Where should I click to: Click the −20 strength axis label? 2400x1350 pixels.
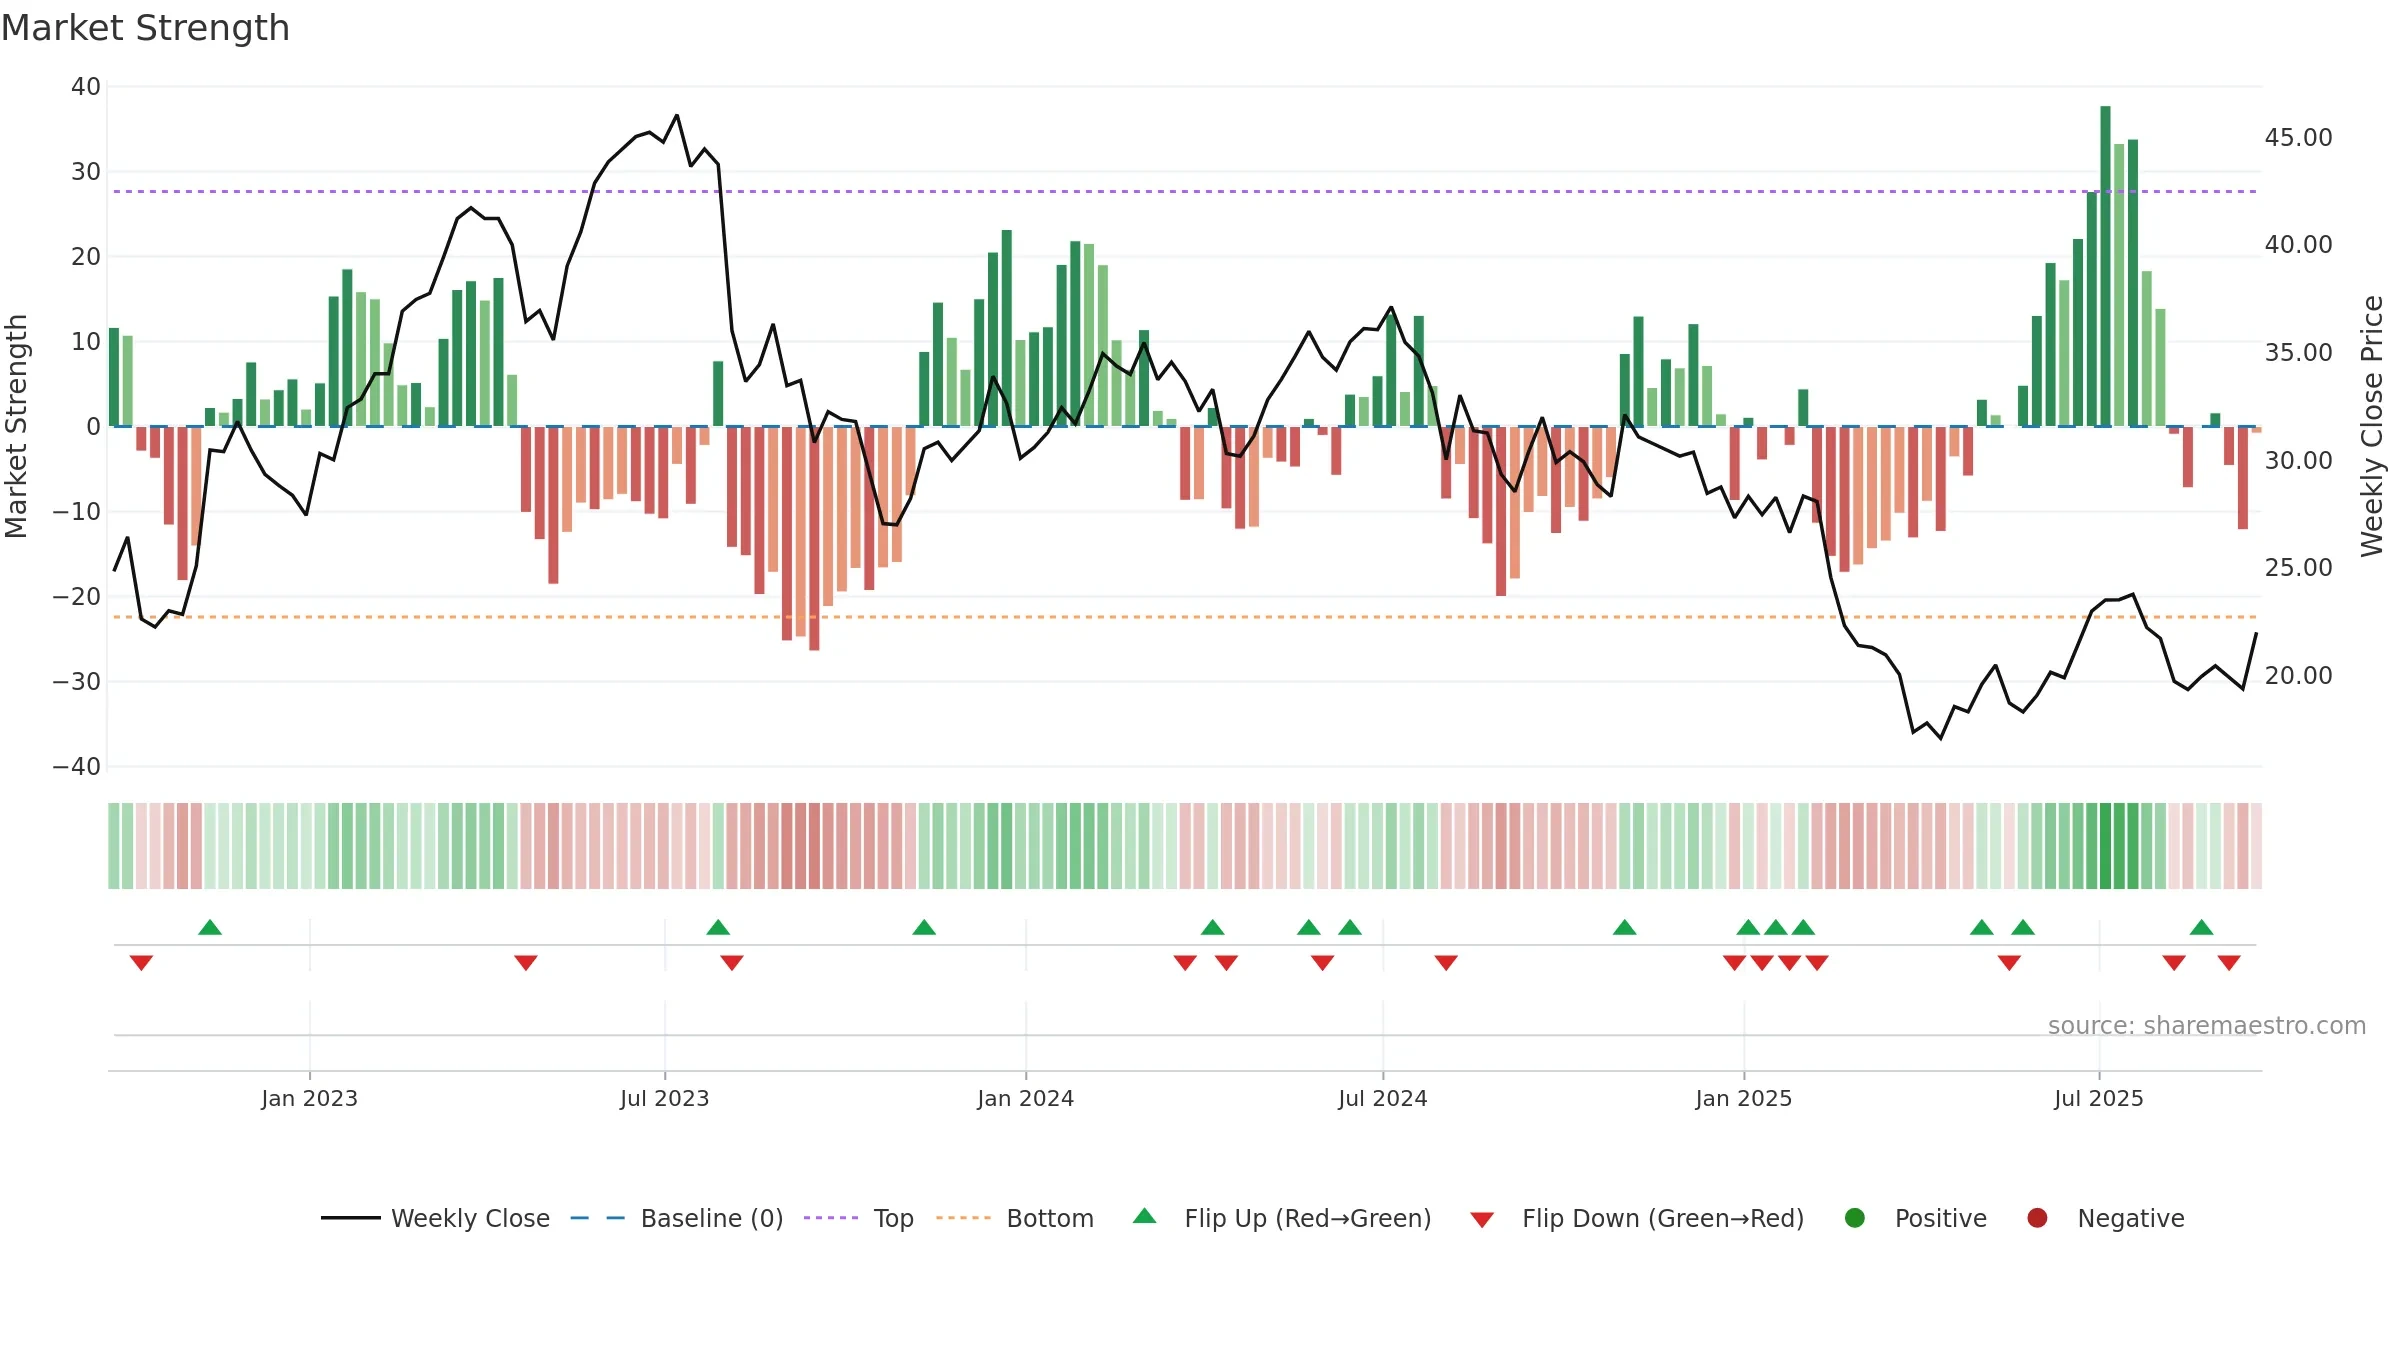pos(77,596)
